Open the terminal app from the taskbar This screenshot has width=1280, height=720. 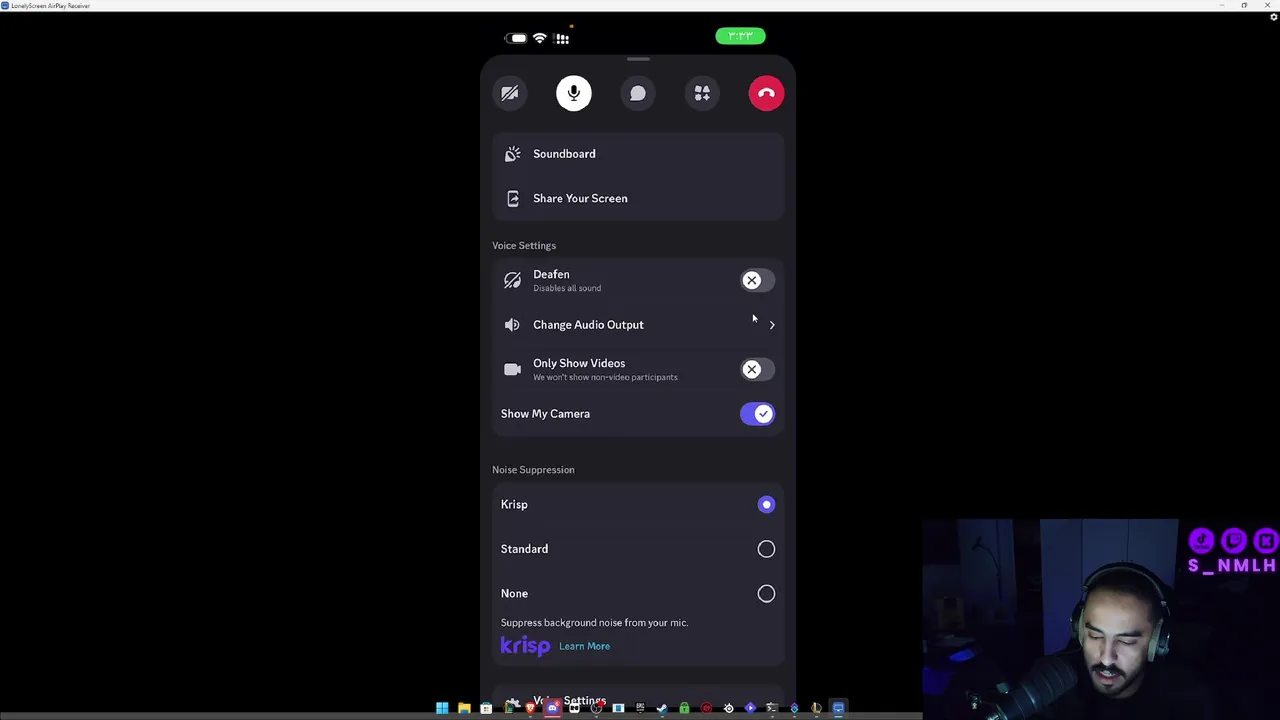pyautogui.click(x=772, y=708)
